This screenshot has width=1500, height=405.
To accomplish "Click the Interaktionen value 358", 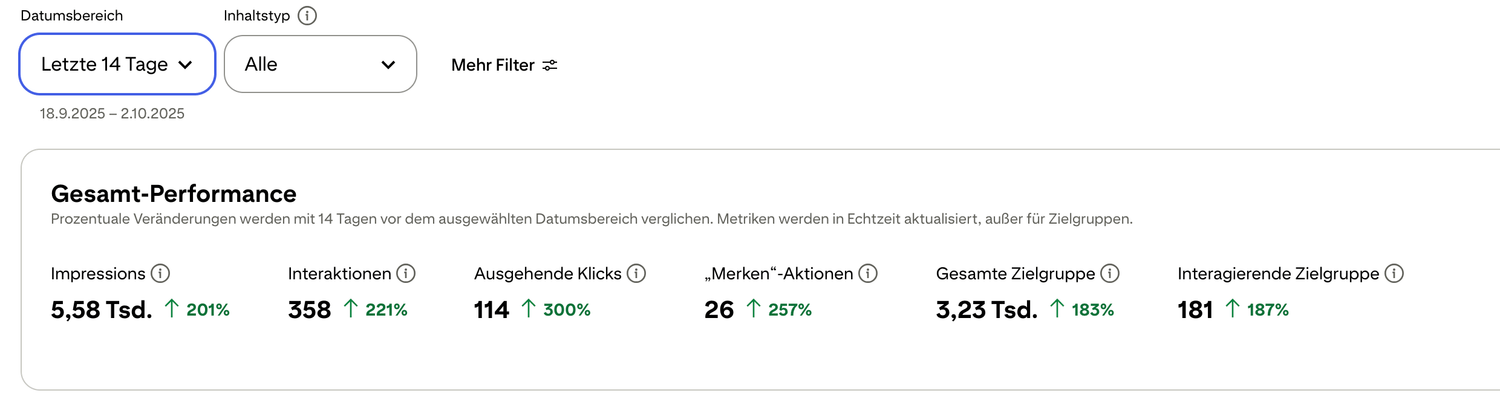I will pyautogui.click(x=309, y=310).
